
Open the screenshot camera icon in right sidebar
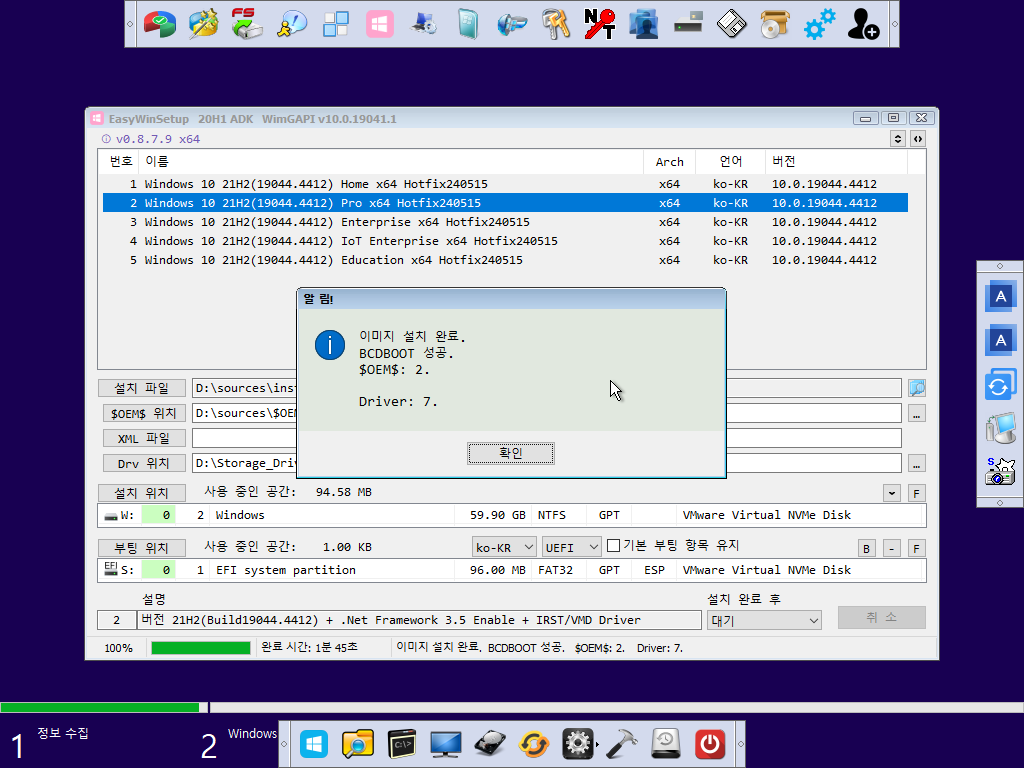tap(1000, 472)
